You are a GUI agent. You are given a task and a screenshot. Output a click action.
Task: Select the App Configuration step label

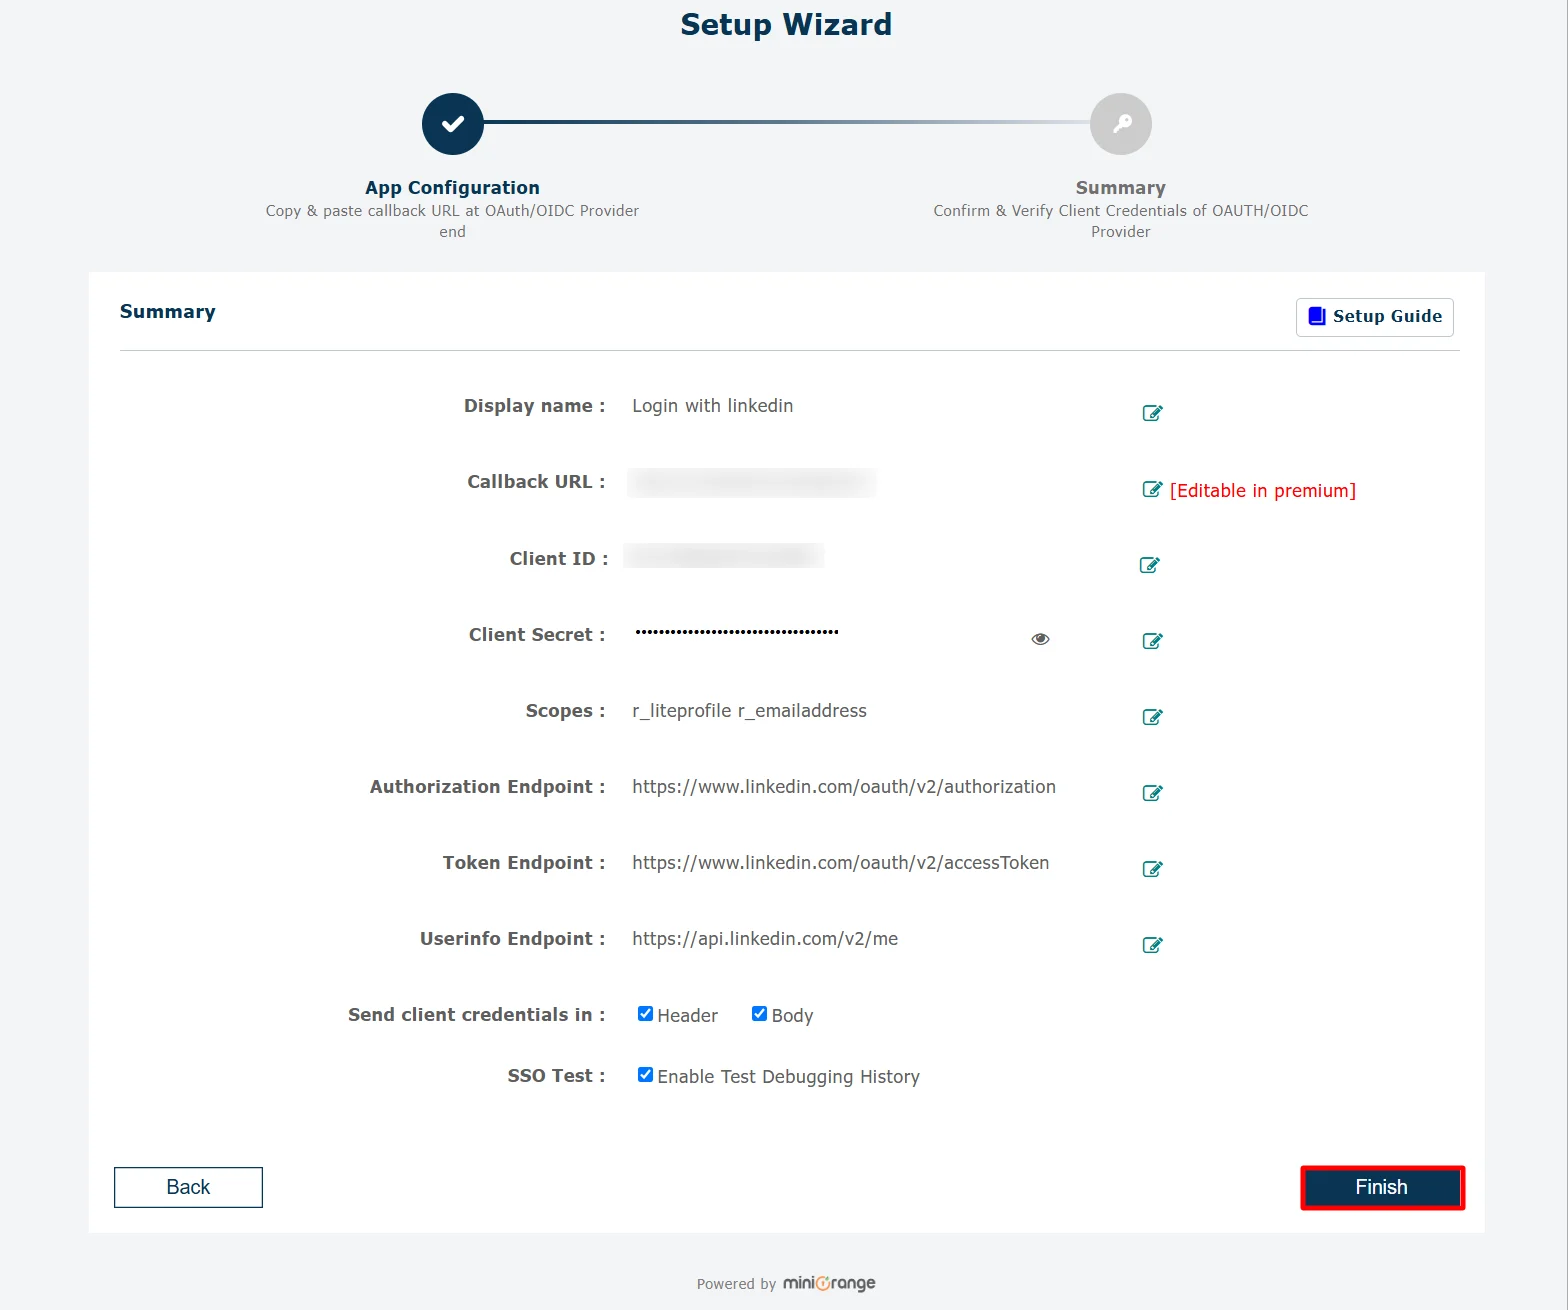(x=452, y=188)
